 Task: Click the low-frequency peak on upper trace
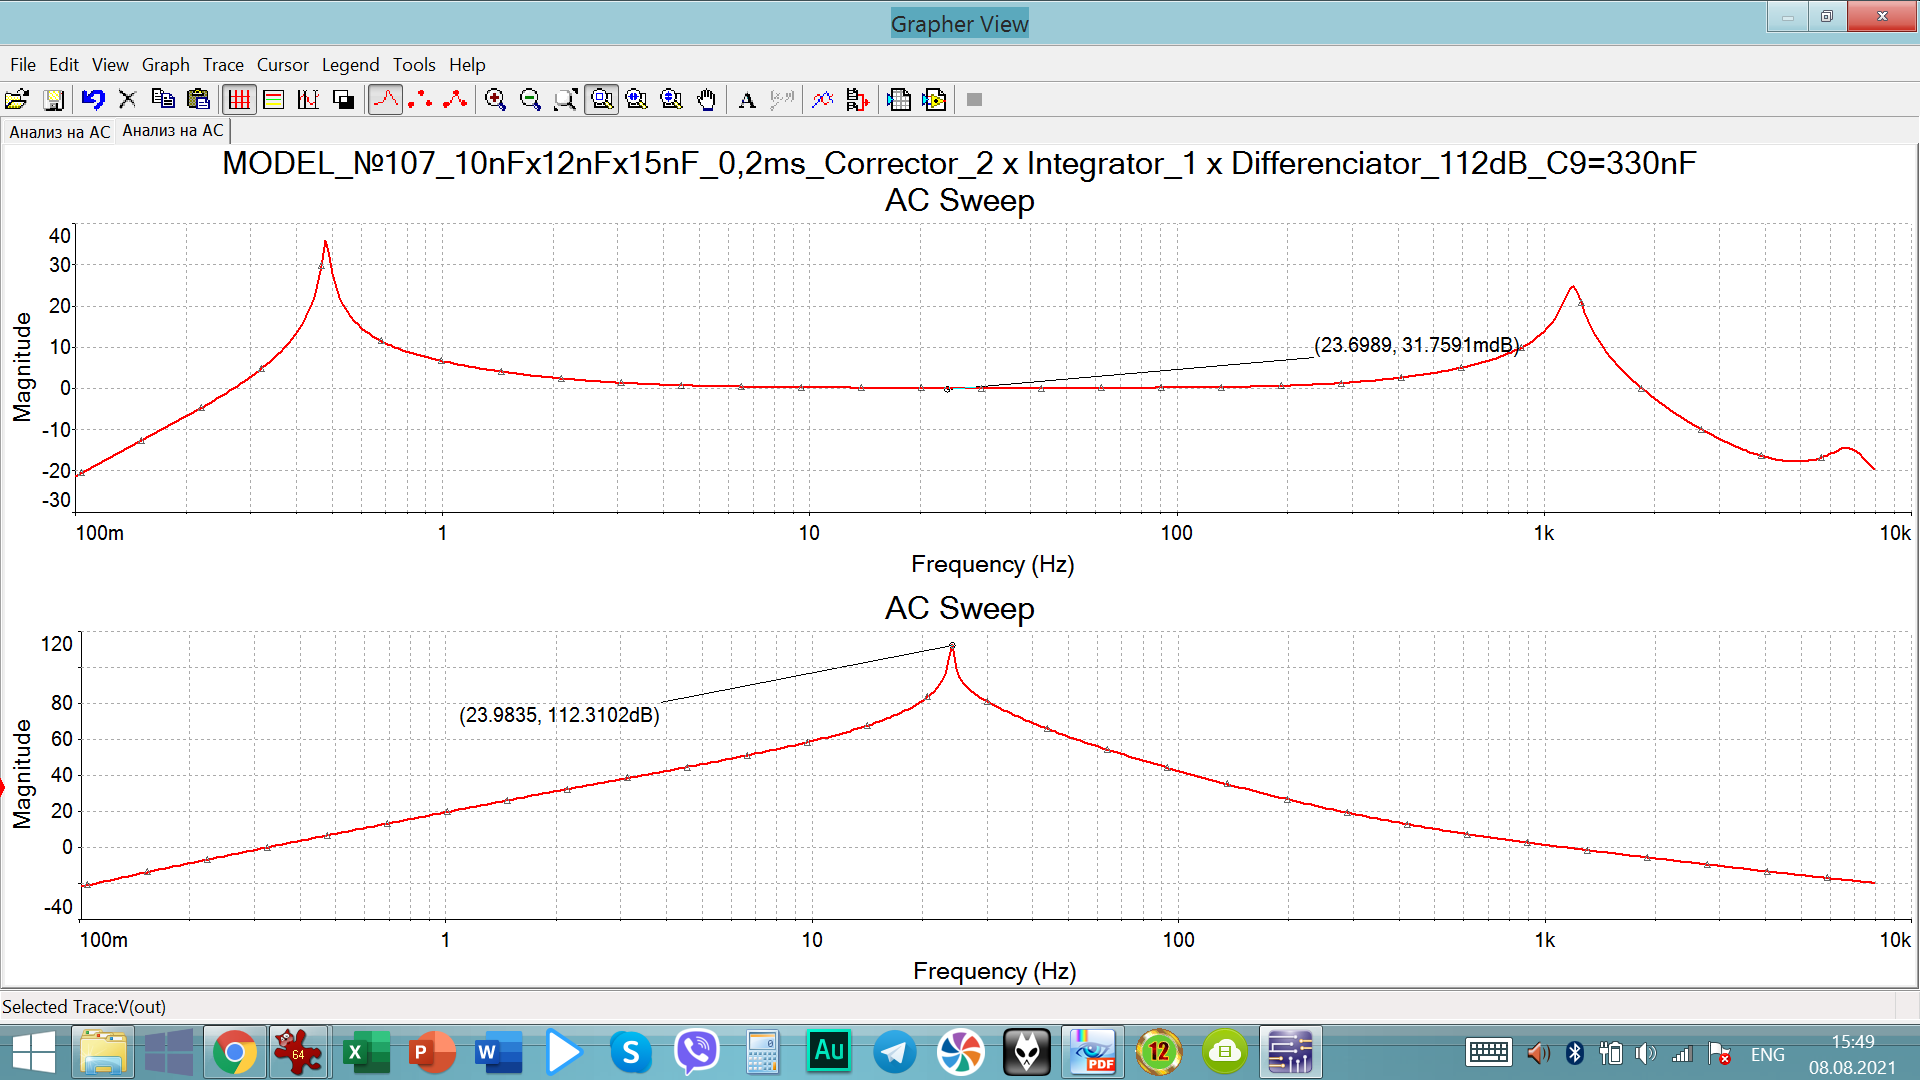coord(325,243)
